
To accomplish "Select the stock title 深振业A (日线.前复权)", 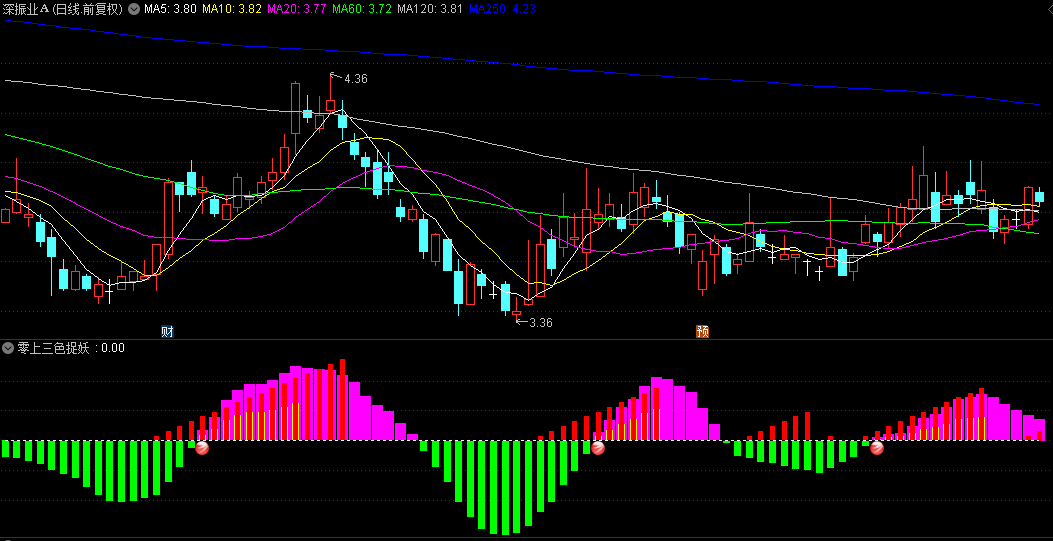I will coord(63,9).
